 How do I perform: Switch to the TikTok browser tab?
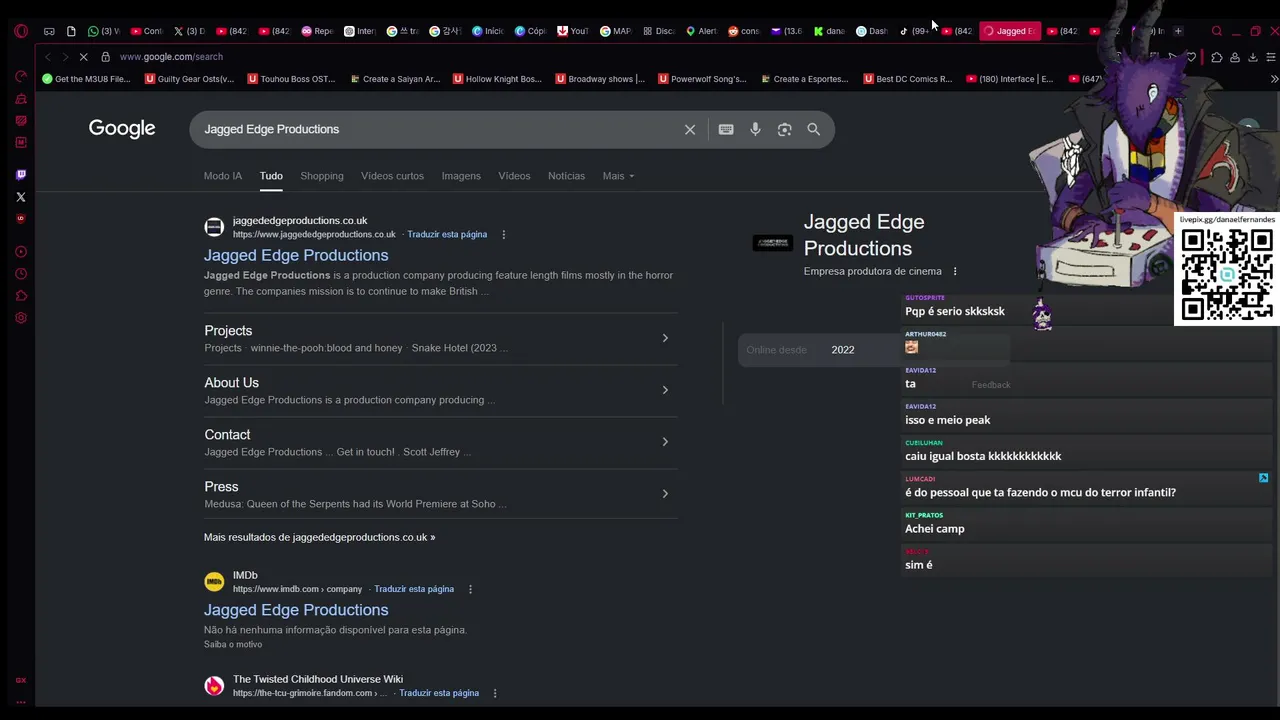click(915, 31)
